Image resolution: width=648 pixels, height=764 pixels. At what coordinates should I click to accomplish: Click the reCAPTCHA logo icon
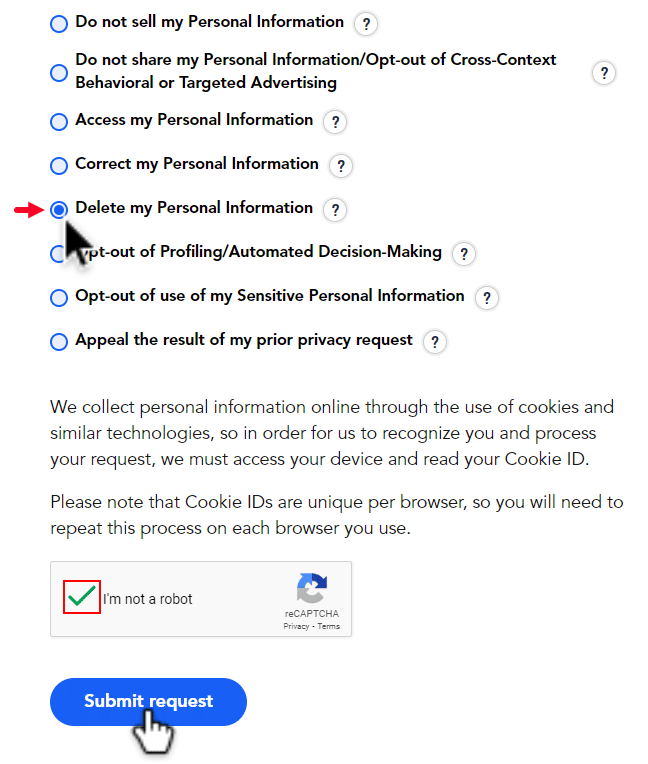(312, 588)
